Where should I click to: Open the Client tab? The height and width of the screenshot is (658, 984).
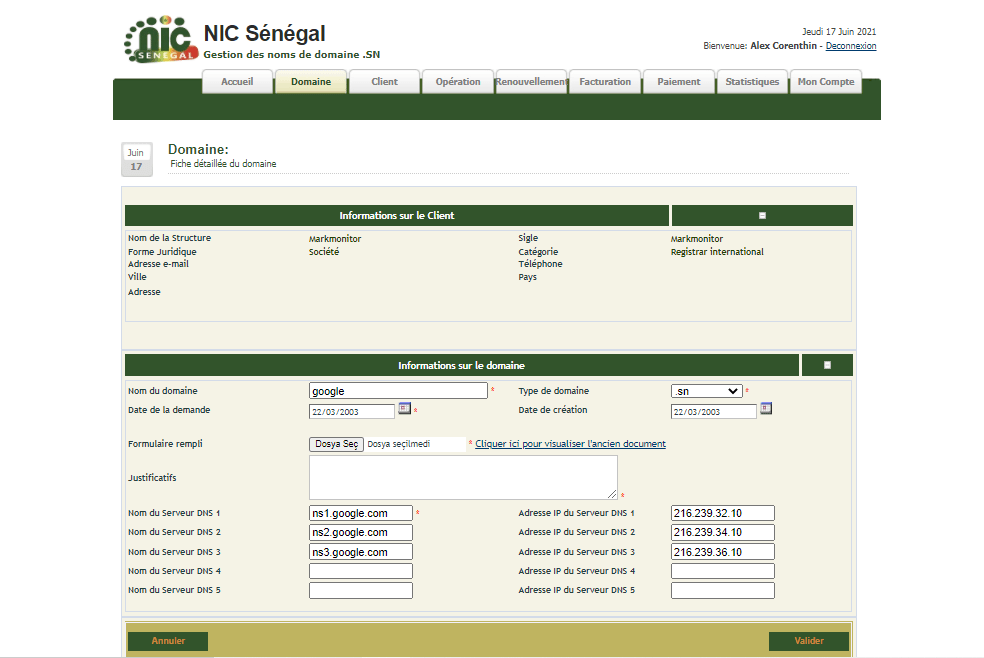[384, 82]
